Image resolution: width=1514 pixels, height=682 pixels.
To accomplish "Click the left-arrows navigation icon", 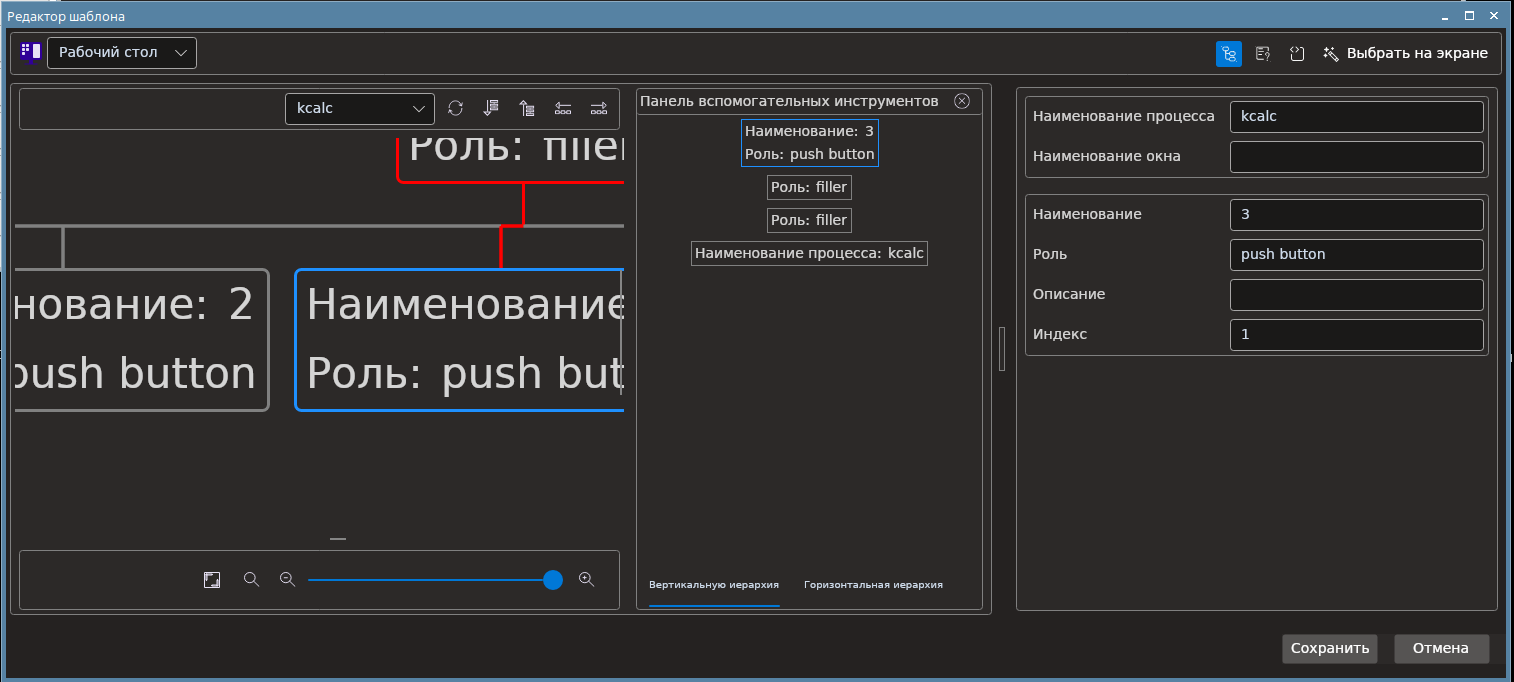I will [563, 108].
